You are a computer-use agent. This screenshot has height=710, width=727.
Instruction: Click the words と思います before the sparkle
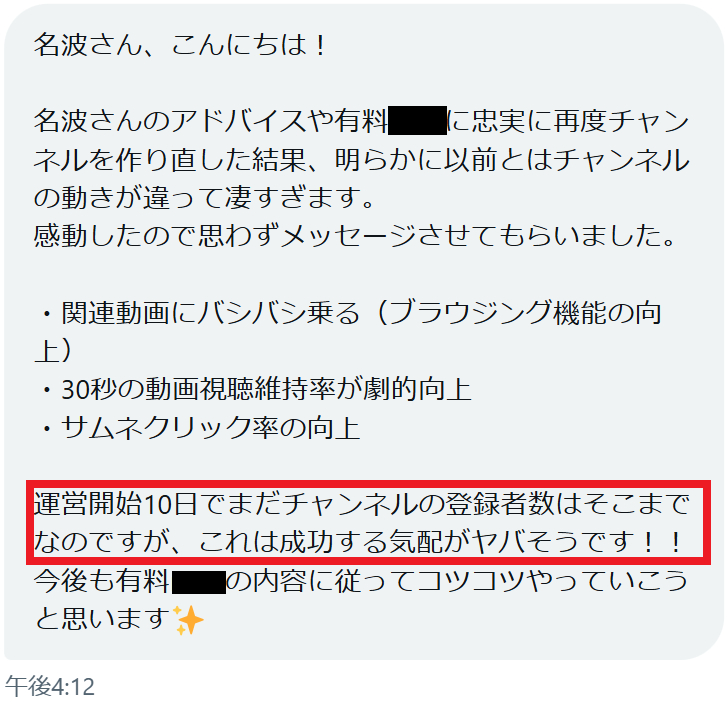click(103, 619)
